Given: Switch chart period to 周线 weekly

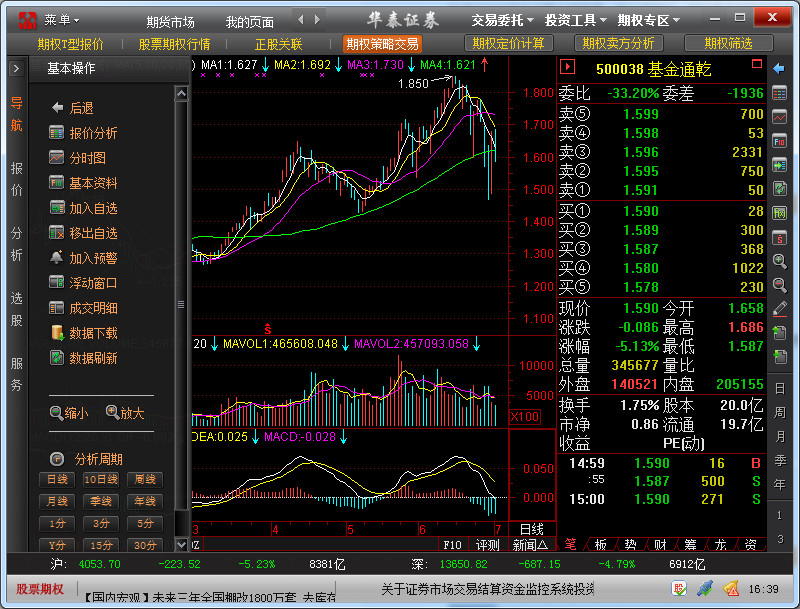Looking at the screenshot, I should coord(144,479).
